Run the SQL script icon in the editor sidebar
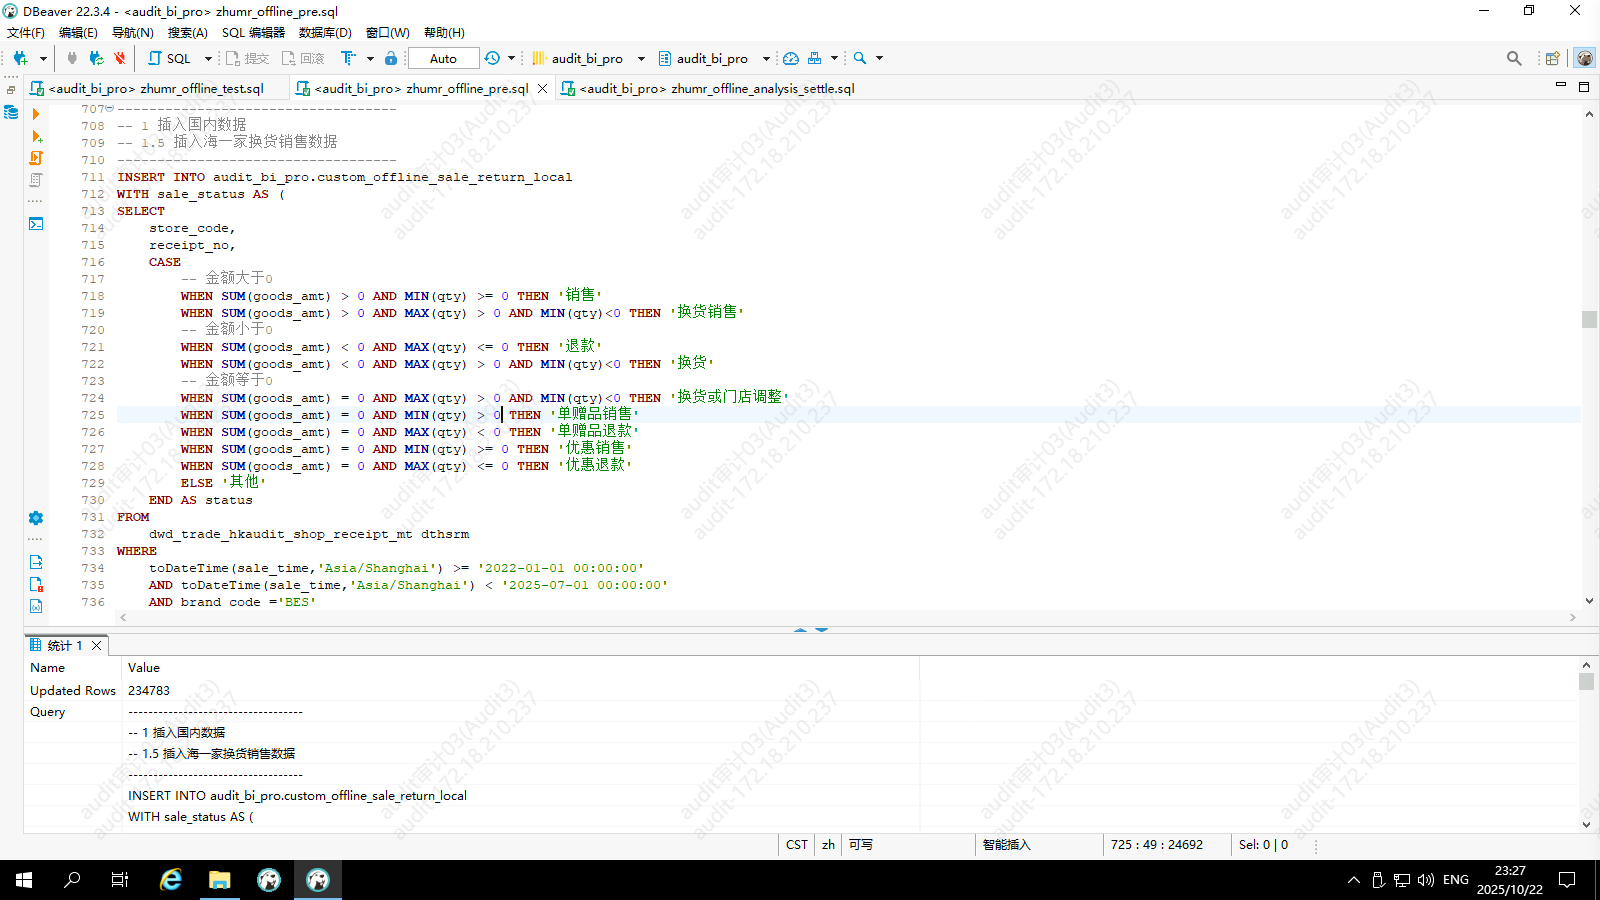 click(x=36, y=158)
